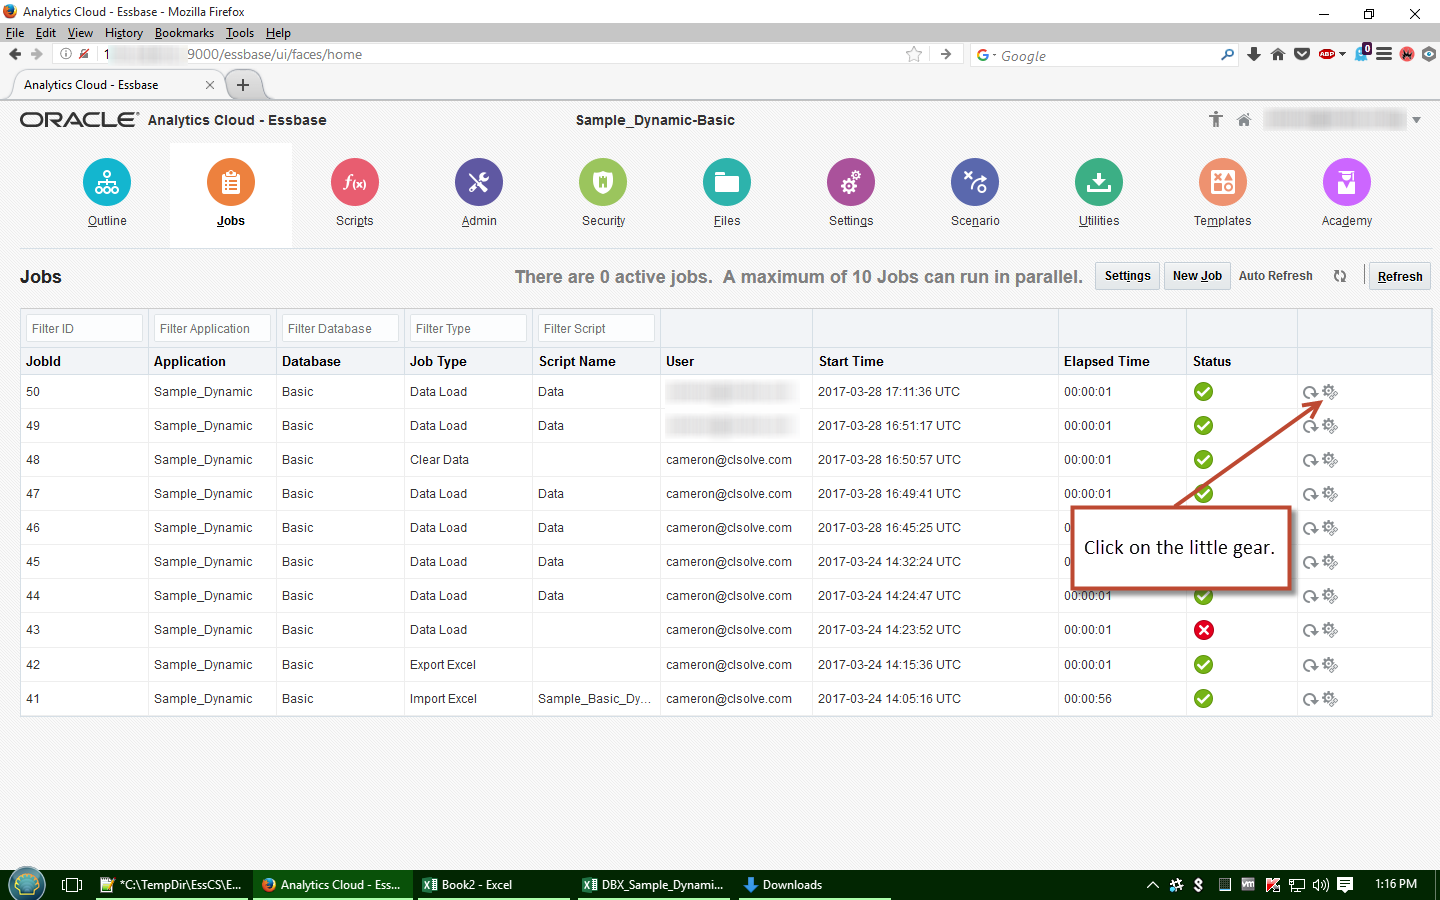
Task: Toggle the Auto Refresh icon
Action: (x=1340, y=276)
